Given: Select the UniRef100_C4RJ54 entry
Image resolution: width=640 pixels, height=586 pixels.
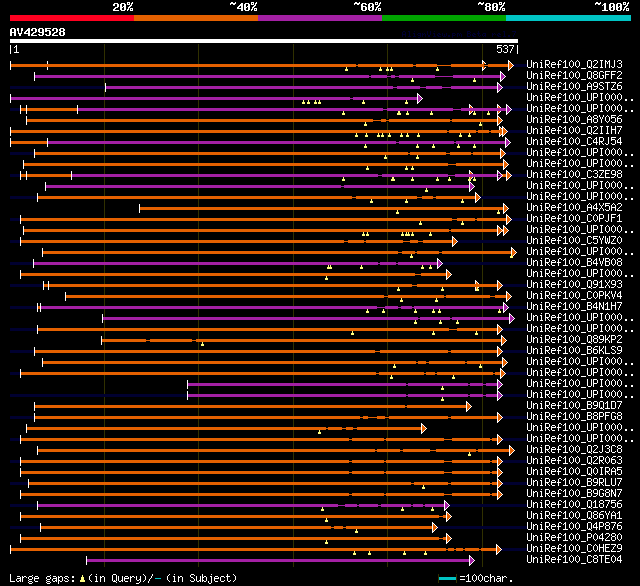Looking at the screenshot, I should click(574, 142).
